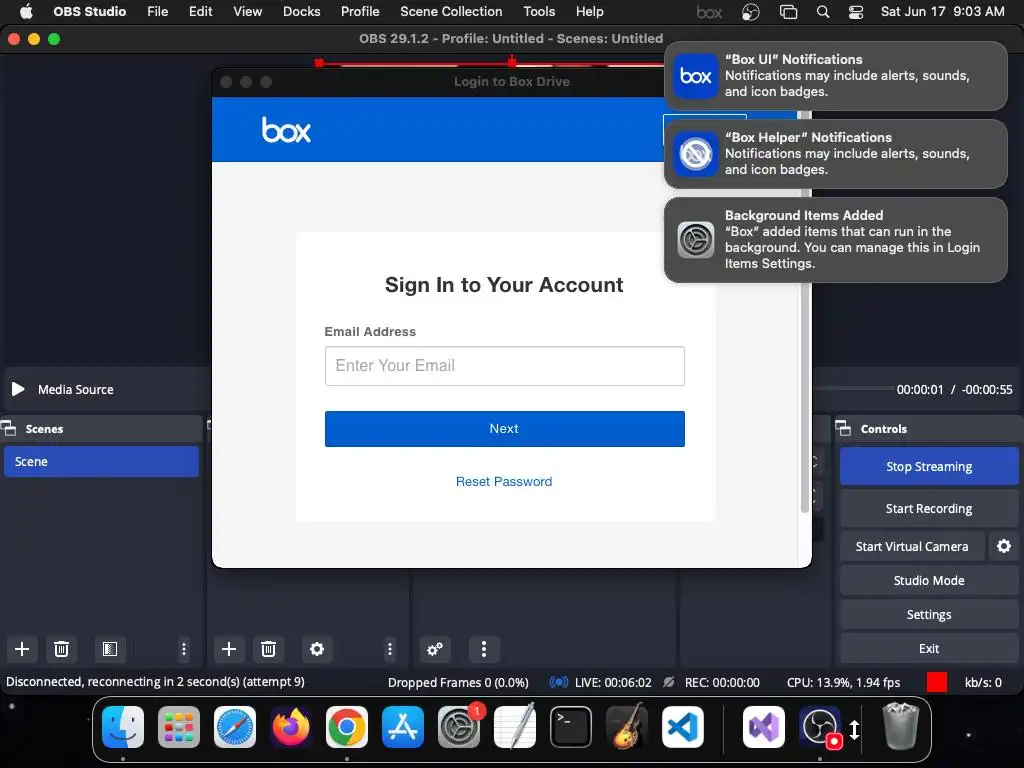
Task: Open Launchpad from the Dock
Action: point(179,727)
